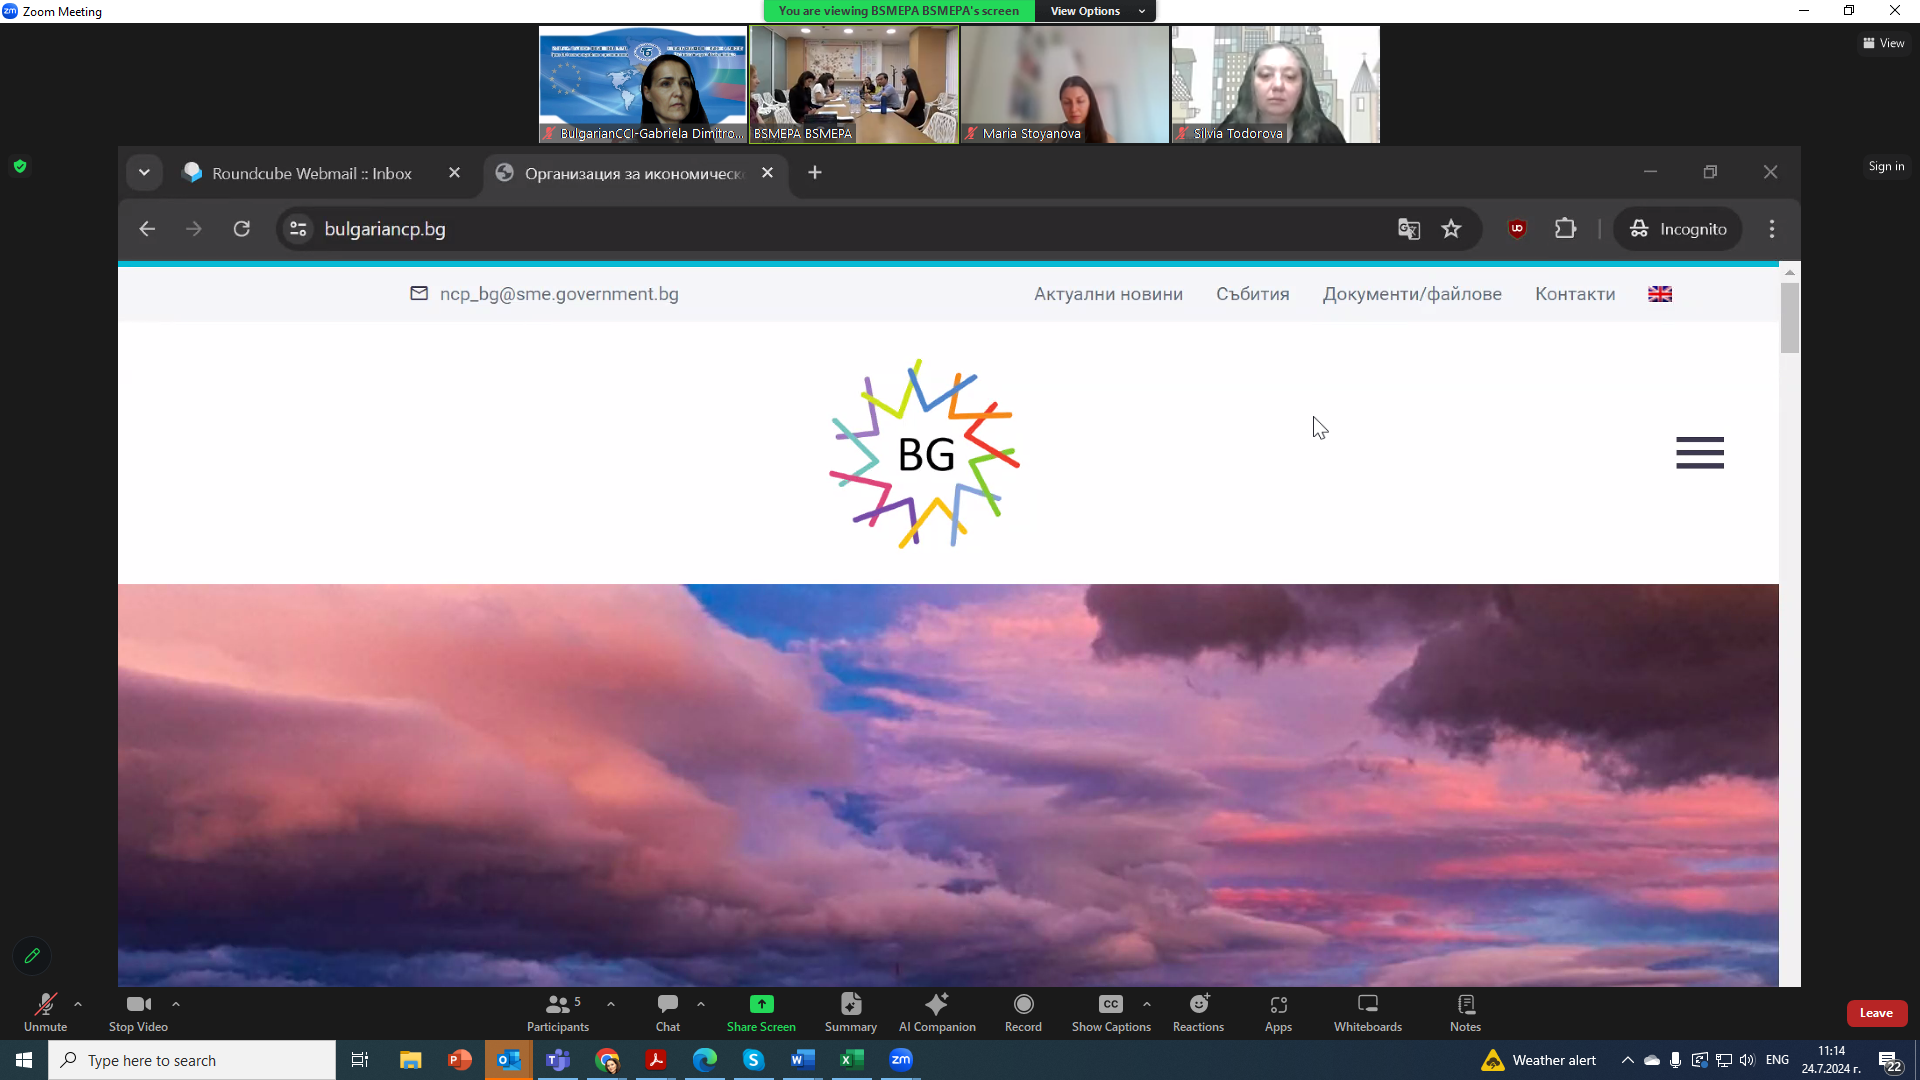1920x1080 pixels.
Task: Open the Chrome three-dot menu
Action: tap(1772, 229)
